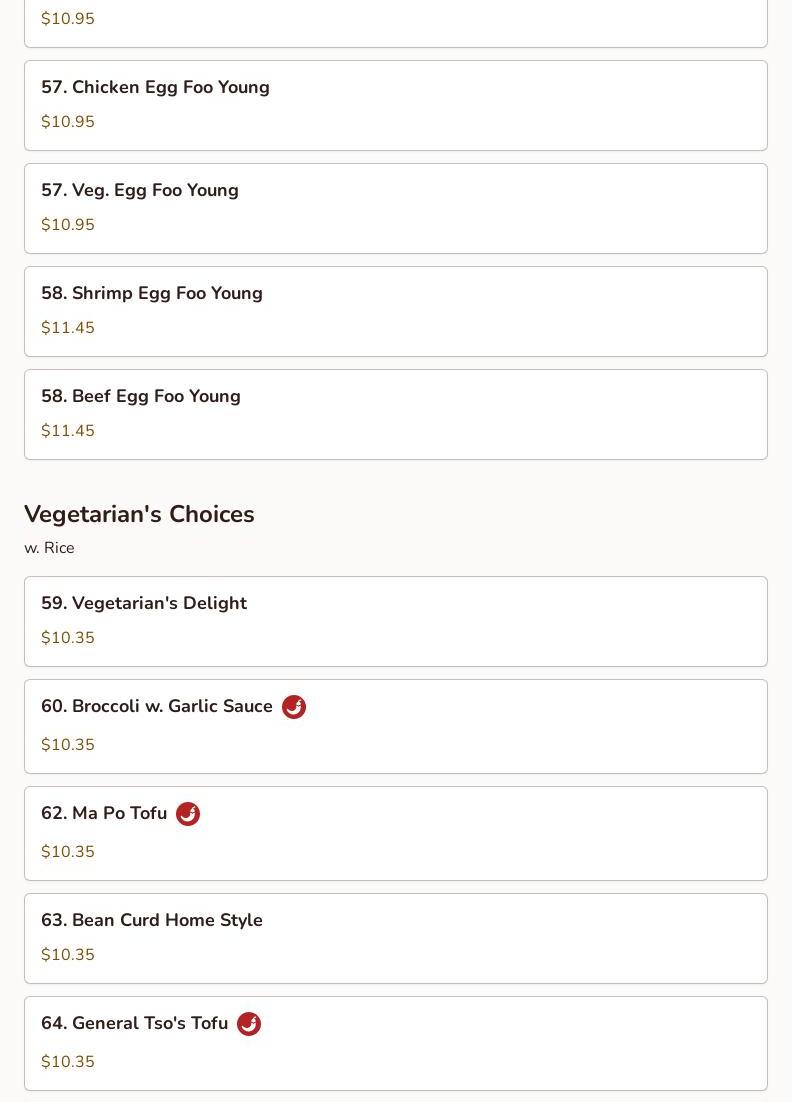
Task: Click the price of Bean Curd Home Style
Action: click(68, 955)
